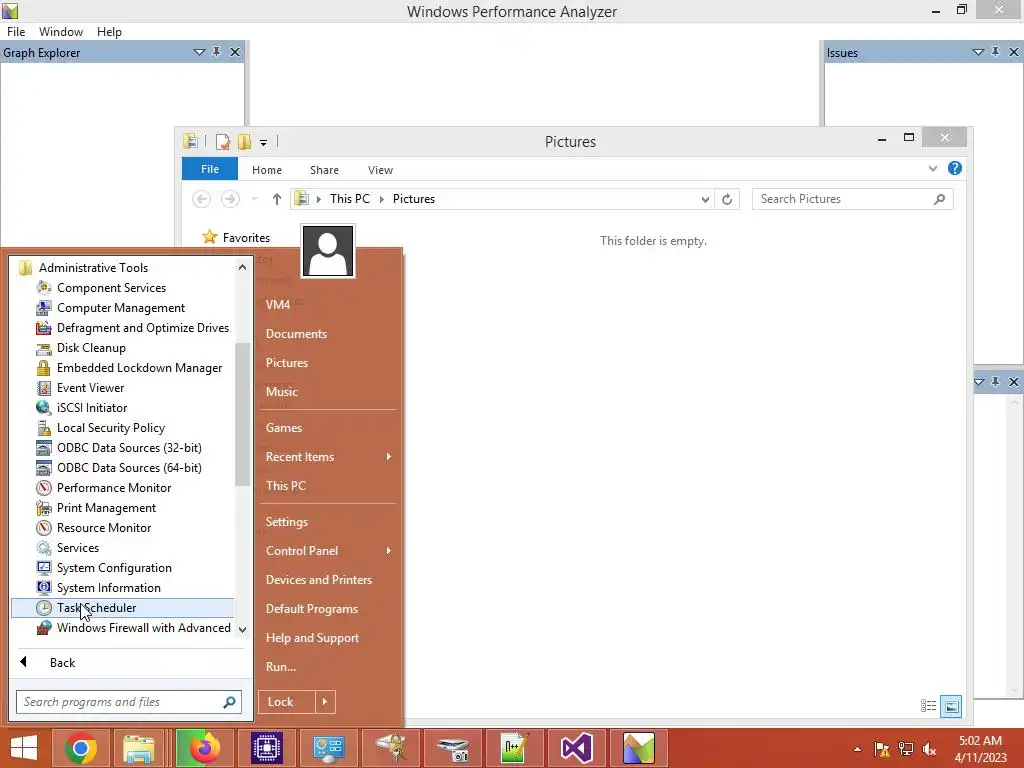Image resolution: width=1024 pixels, height=768 pixels.
Task: Click the Windows Start button
Action: (24, 748)
